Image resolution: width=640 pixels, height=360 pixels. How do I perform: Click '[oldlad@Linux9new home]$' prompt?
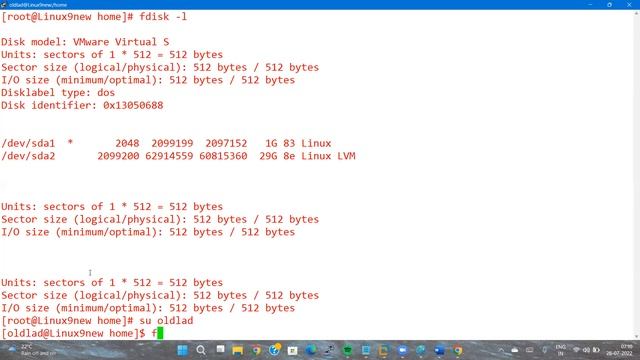click(73, 333)
